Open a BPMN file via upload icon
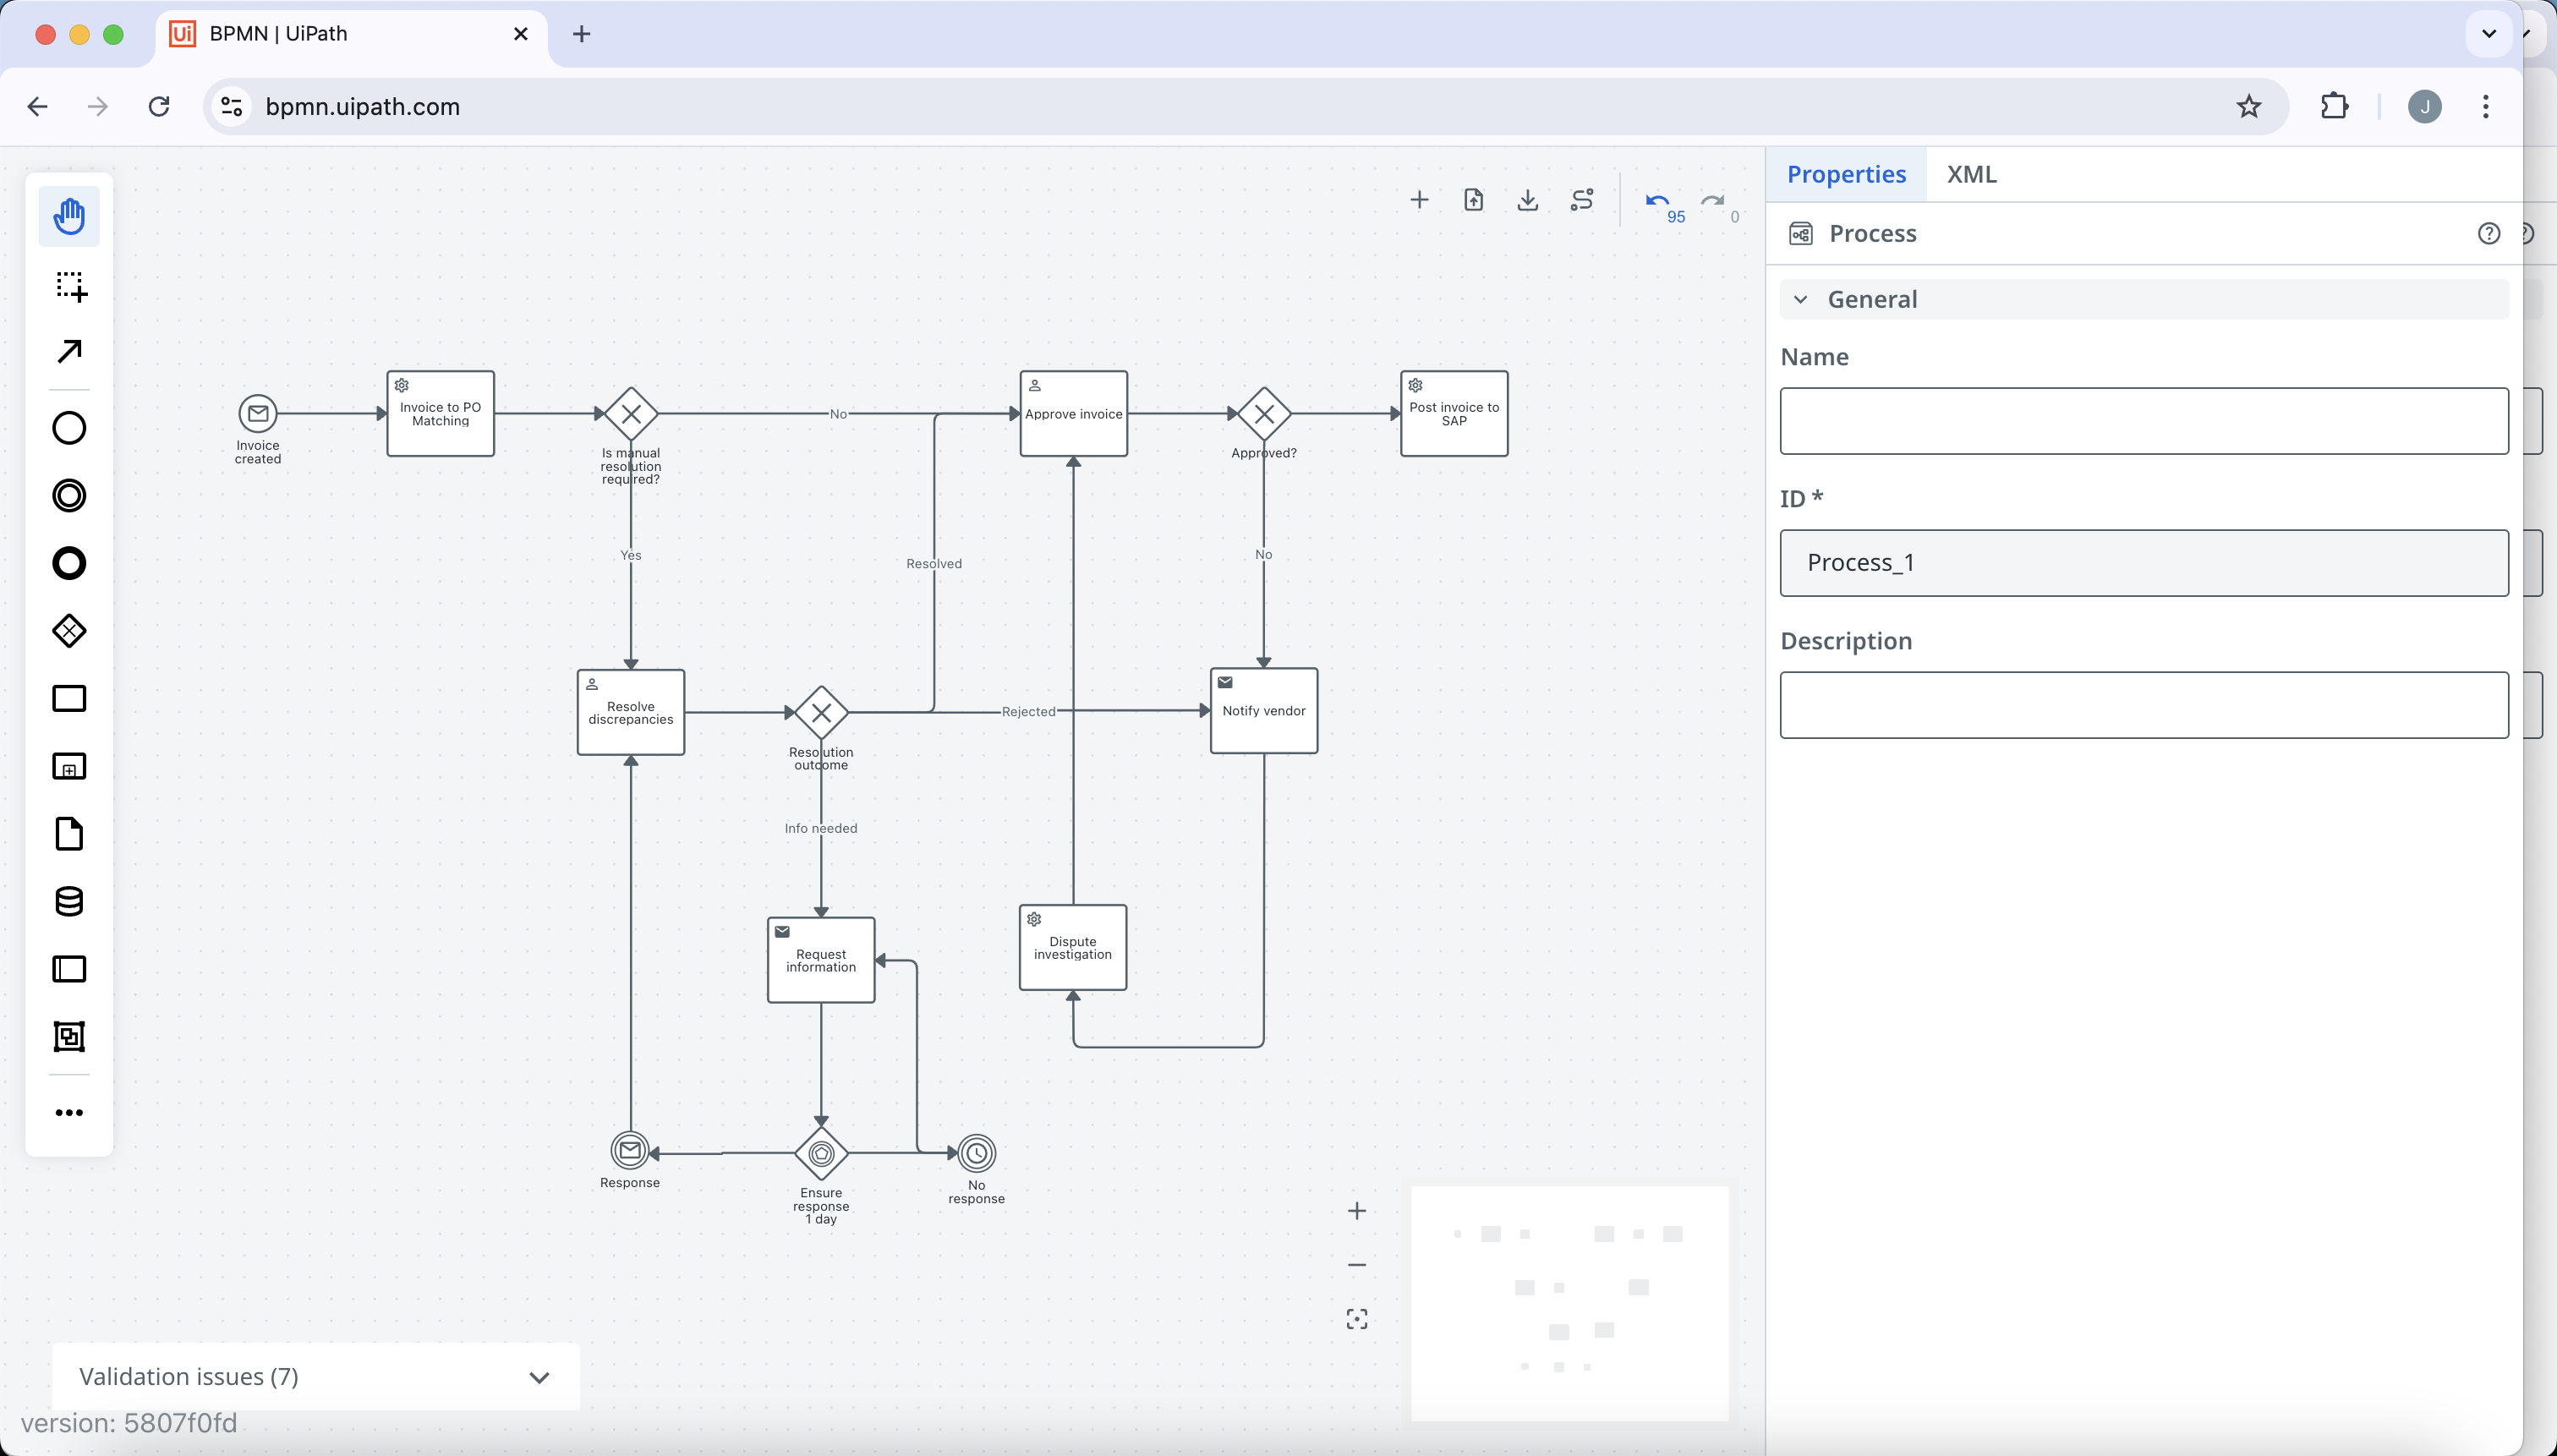 [1473, 200]
